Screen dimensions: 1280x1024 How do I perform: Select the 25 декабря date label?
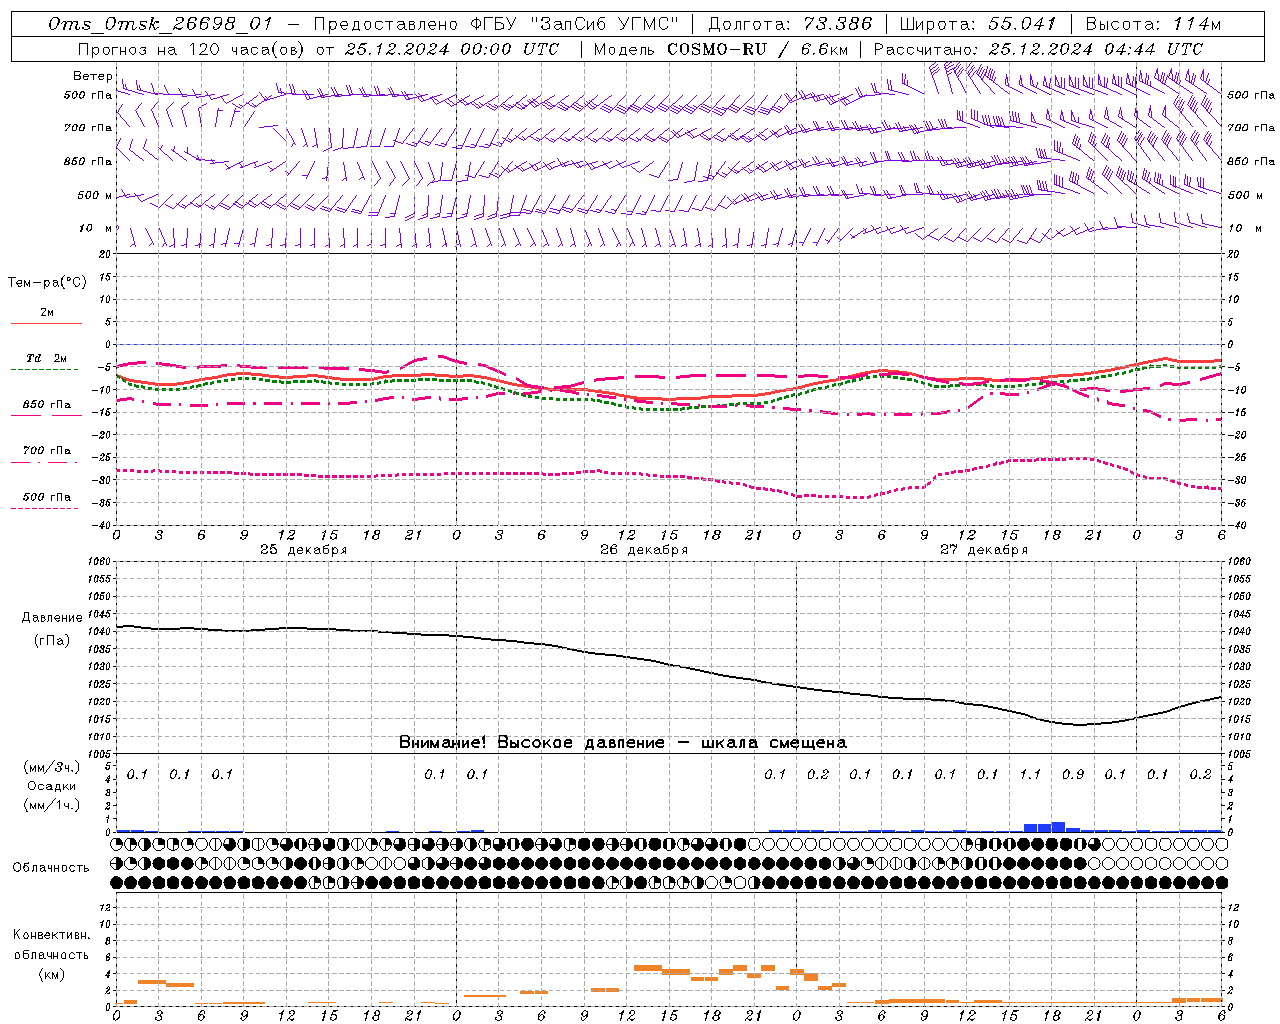pyautogui.click(x=304, y=550)
